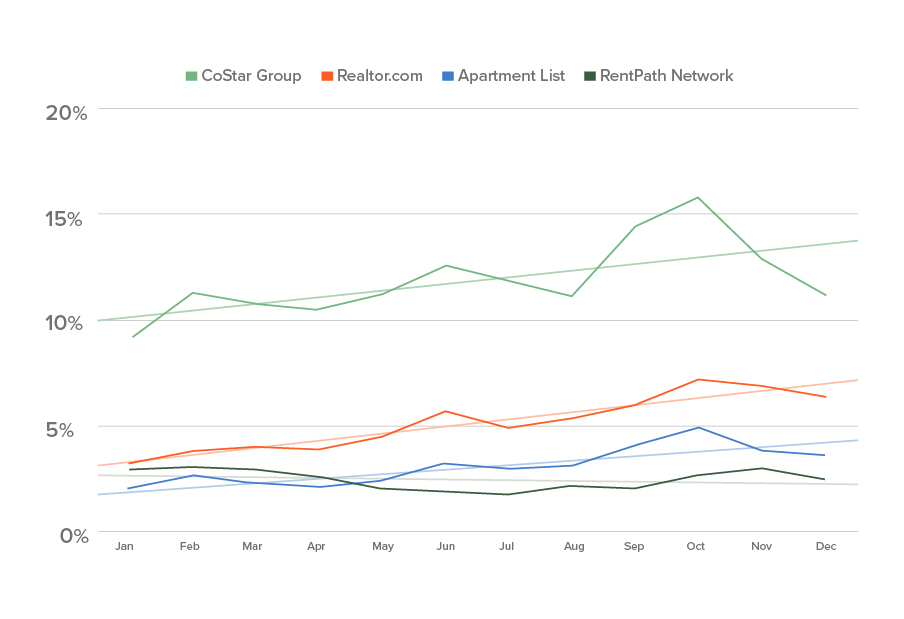This screenshot has height=619, width=904.
Task: Click the CoStar Group October peak point
Action: click(x=698, y=198)
